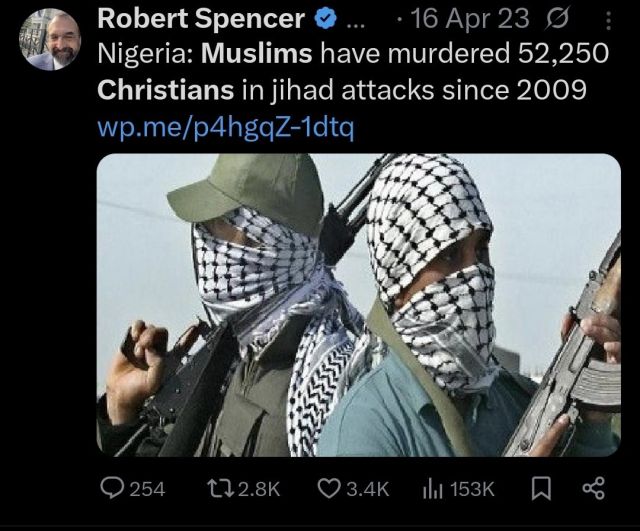Open the attached photo of masked gunmen
Image resolution: width=640 pixels, height=531 pixels.
pyautogui.click(x=358, y=305)
